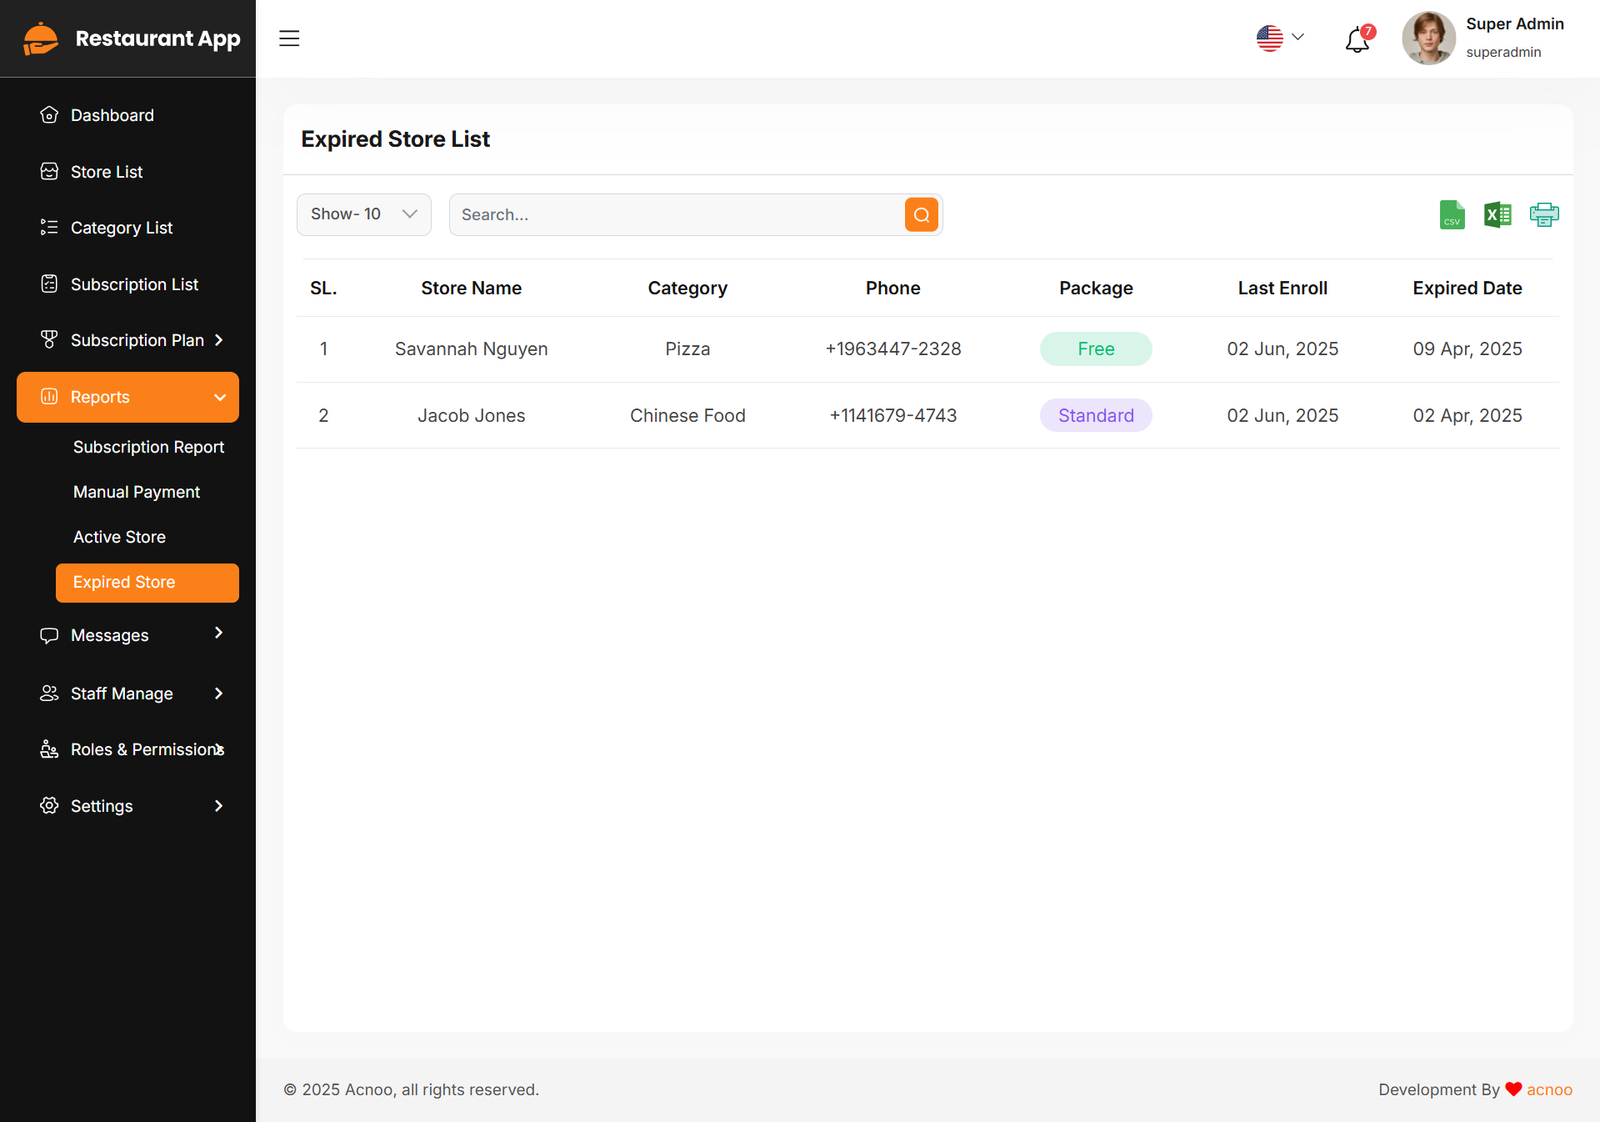Open Store List from sidebar
The width and height of the screenshot is (1600, 1122).
pyautogui.click(x=106, y=172)
